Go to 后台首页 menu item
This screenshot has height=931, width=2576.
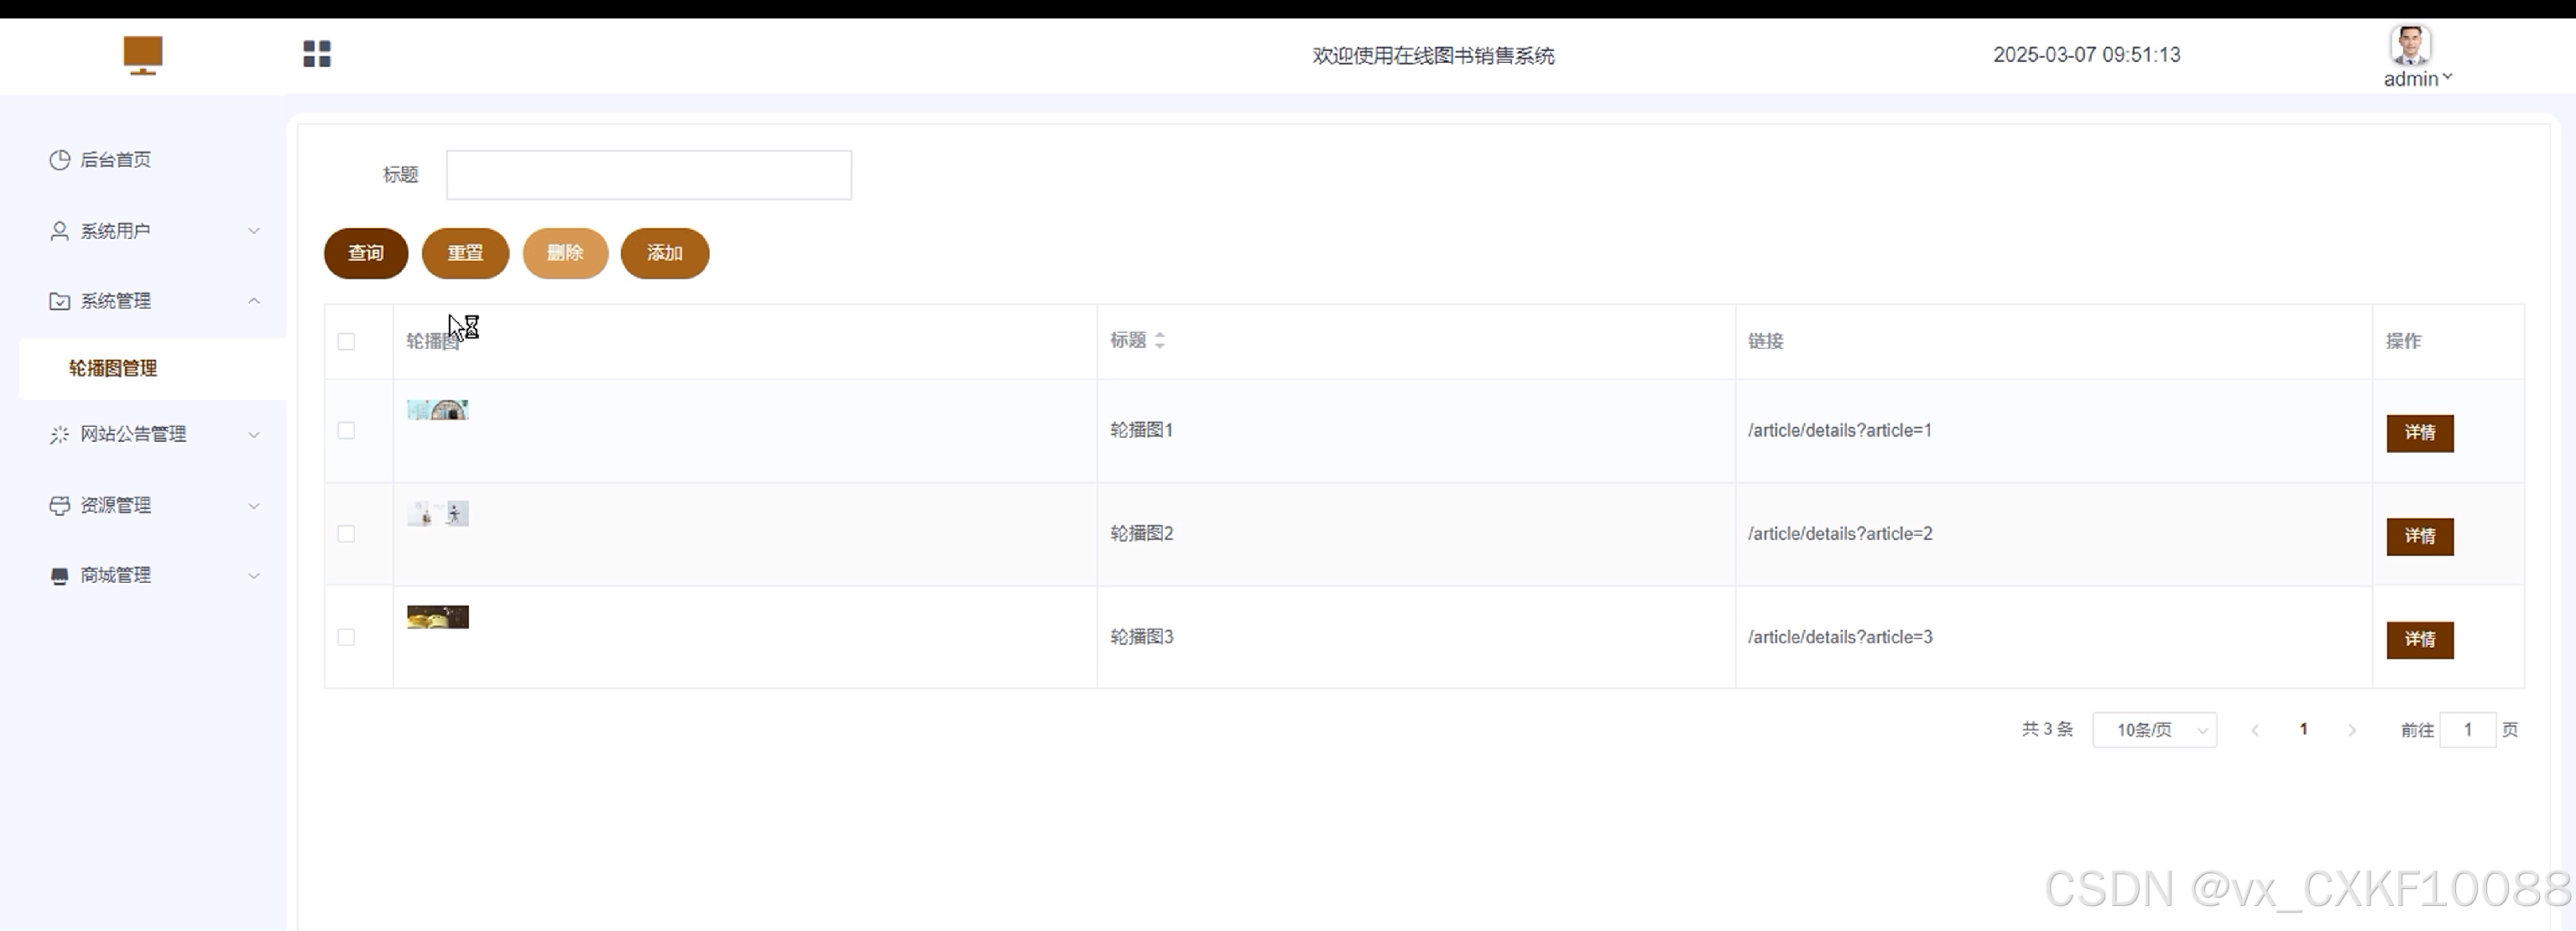pos(115,160)
